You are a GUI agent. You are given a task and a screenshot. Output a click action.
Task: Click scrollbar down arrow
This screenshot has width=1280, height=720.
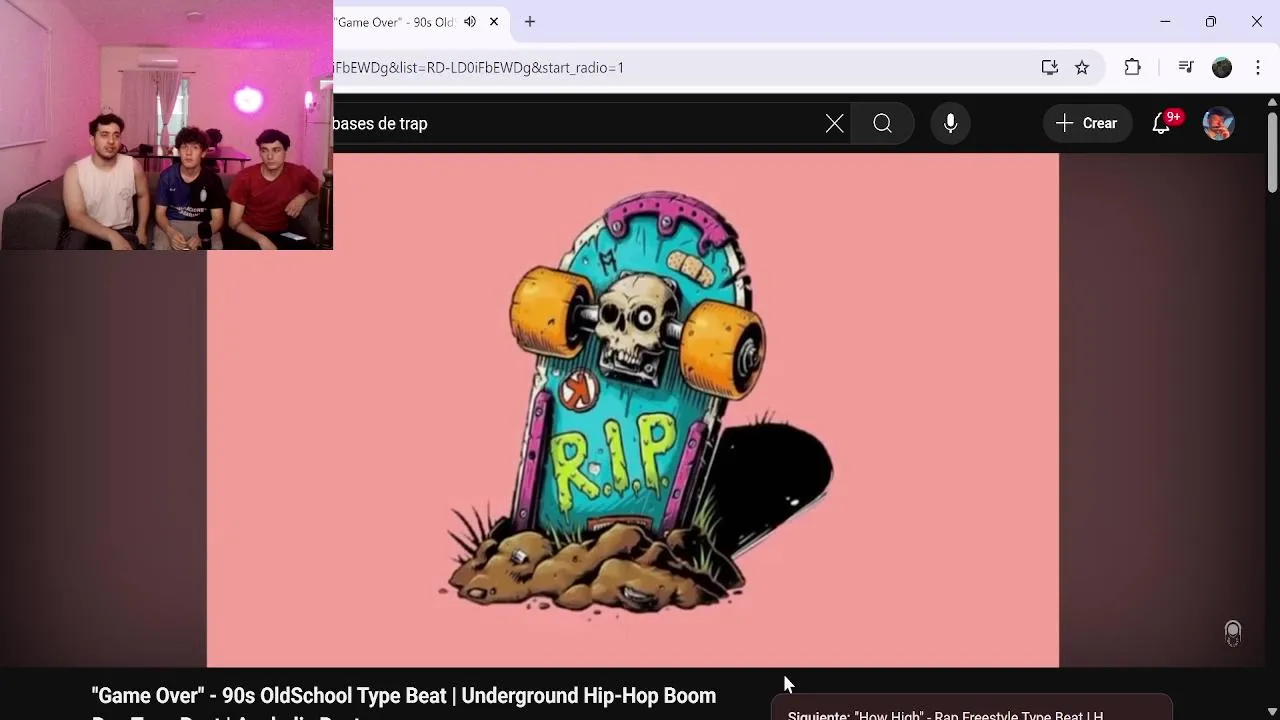[1272, 711]
